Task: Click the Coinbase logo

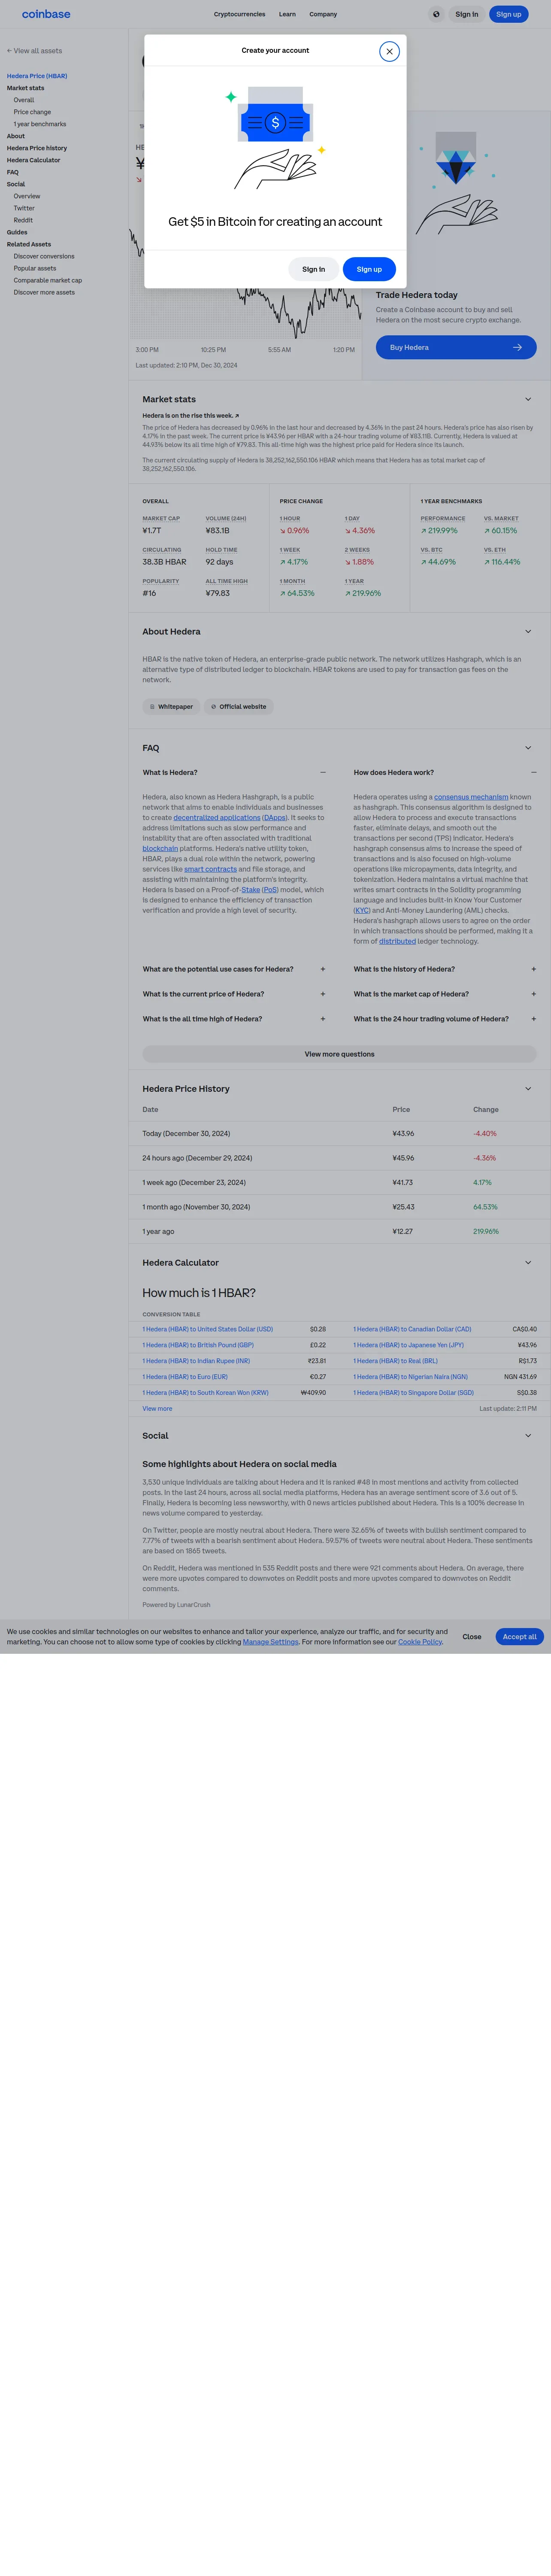Action: [46, 14]
